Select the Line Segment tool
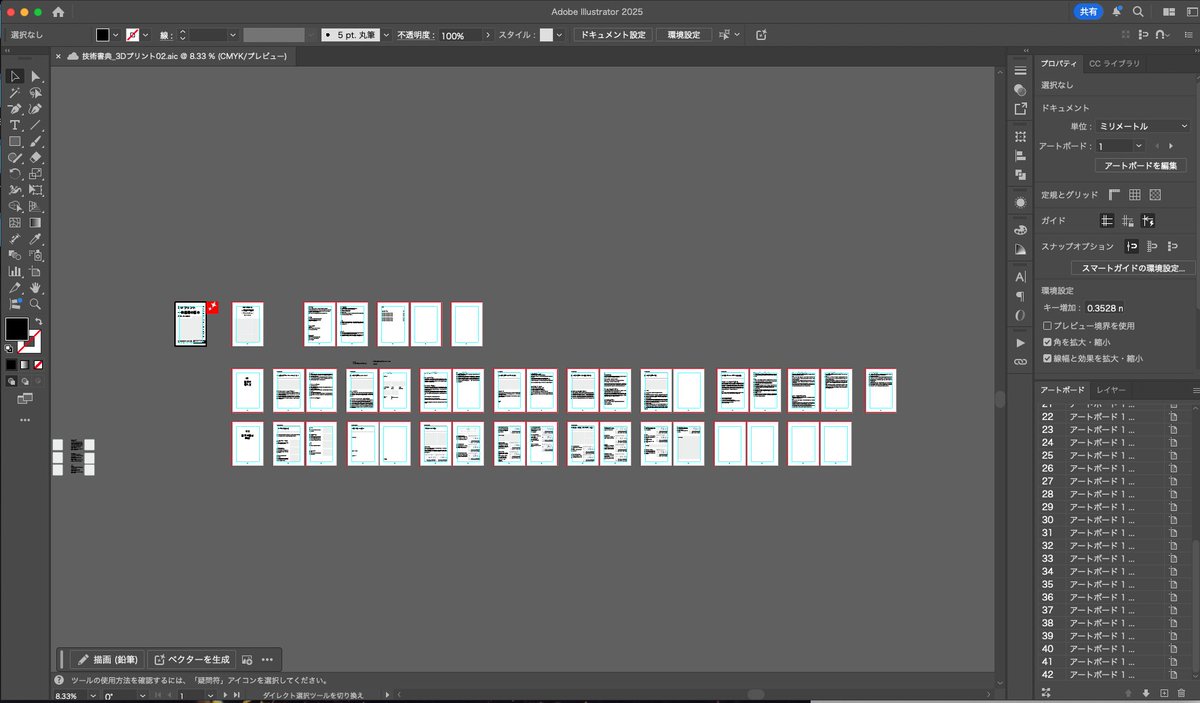 36,125
